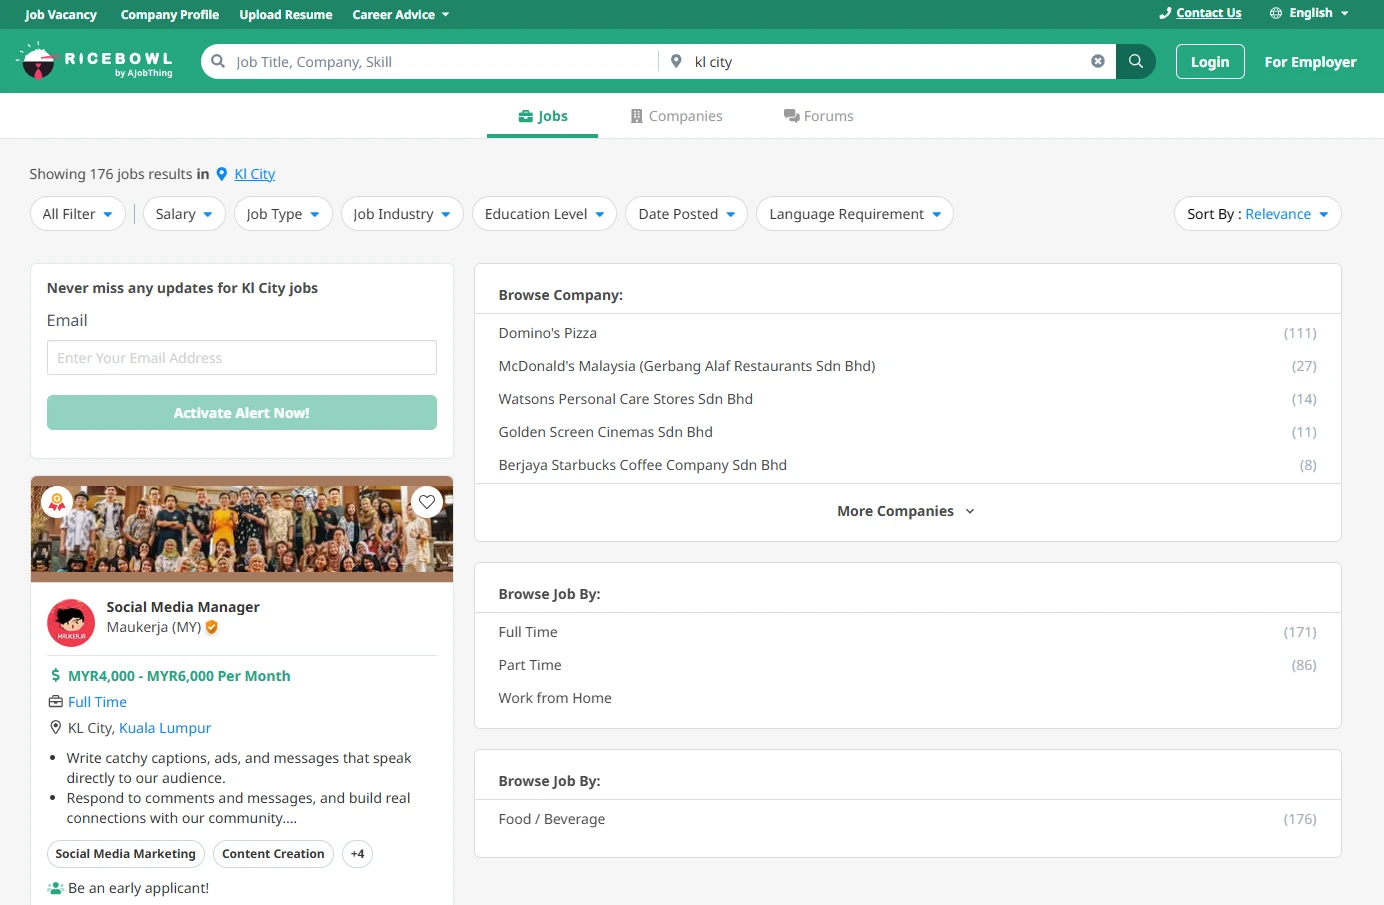This screenshot has width=1384, height=905.
Task: Click the Full Time job type link
Action: (x=97, y=702)
